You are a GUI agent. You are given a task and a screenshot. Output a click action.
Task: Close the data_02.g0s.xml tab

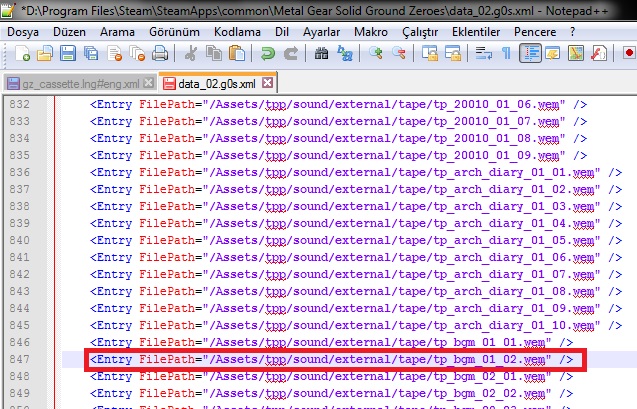coord(267,83)
